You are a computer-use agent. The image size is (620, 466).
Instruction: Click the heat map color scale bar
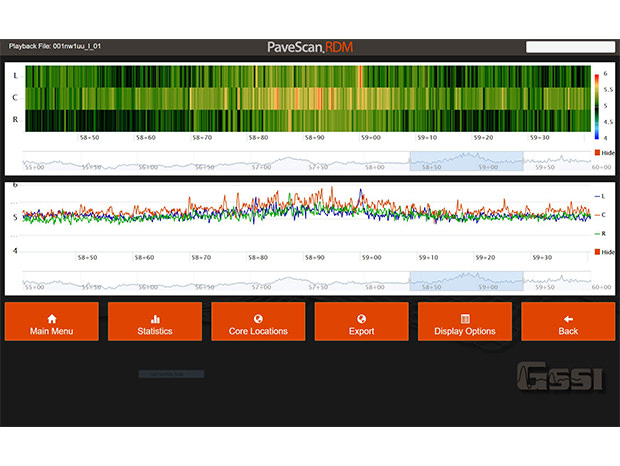[597, 106]
